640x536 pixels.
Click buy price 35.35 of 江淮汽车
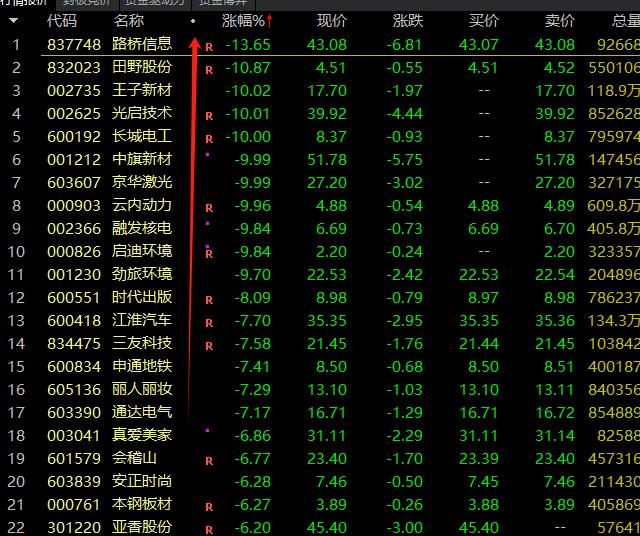pos(479,320)
